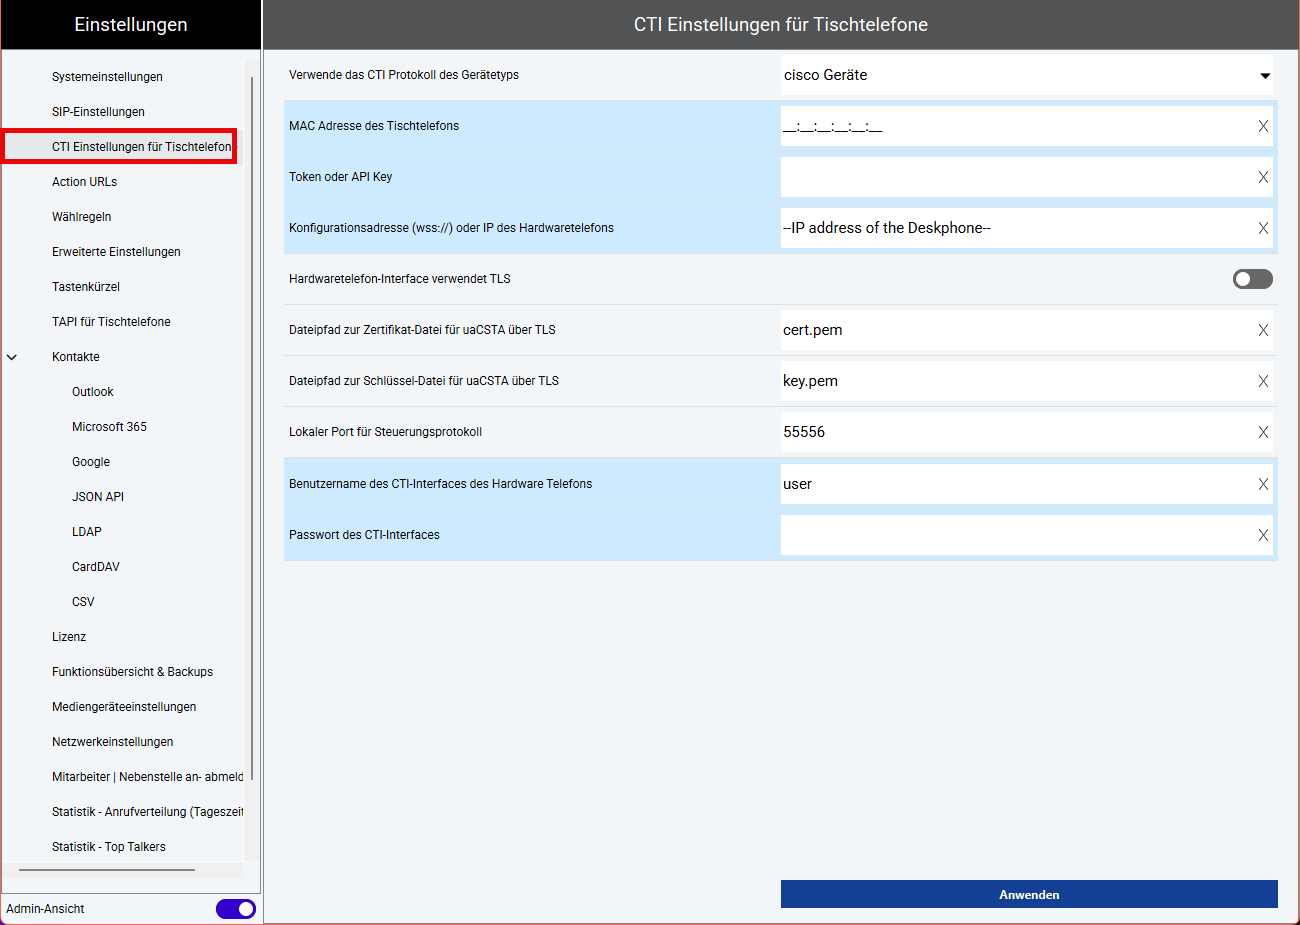Click the sidebar horizontal scrollbar
This screenshot has height=925, width=1300.
point(107,870)
